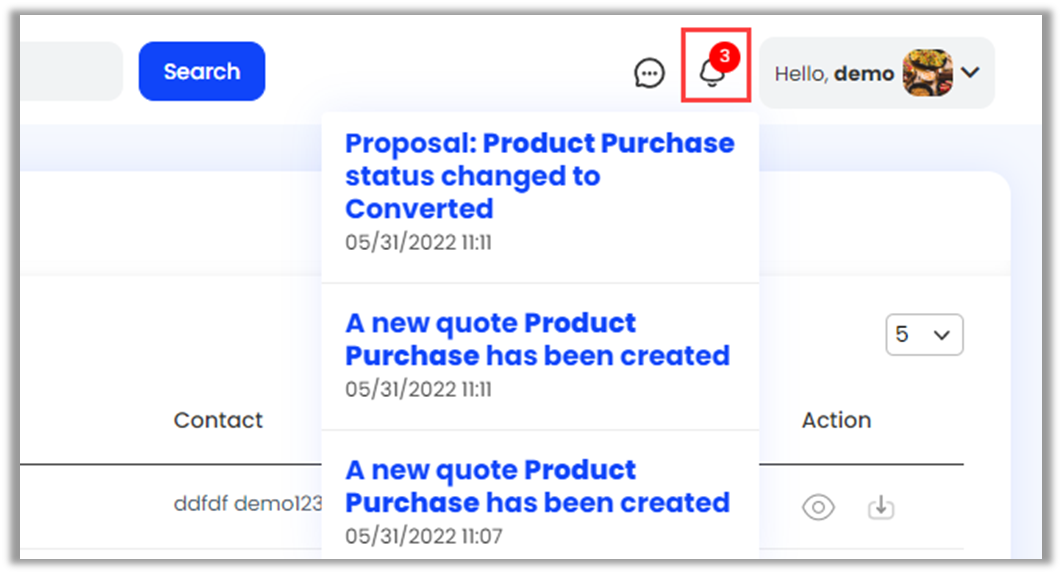Open the new quote notification from 11:11
This screenshot has height=574, width=1062.
point(537,340)
